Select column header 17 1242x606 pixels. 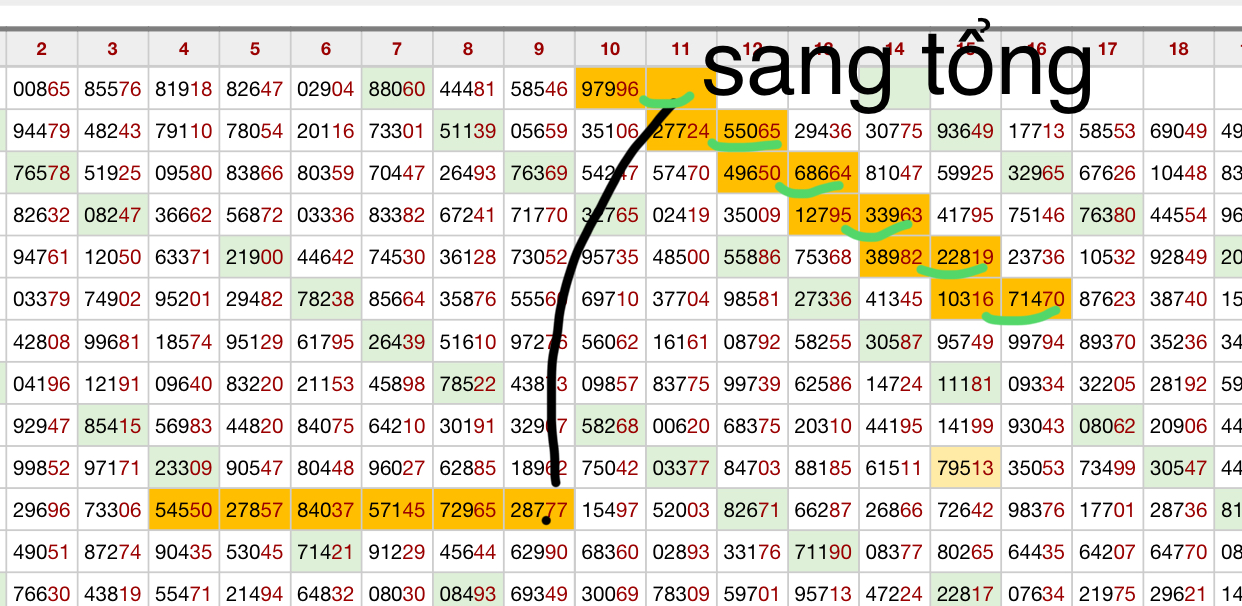(1107, 49)
